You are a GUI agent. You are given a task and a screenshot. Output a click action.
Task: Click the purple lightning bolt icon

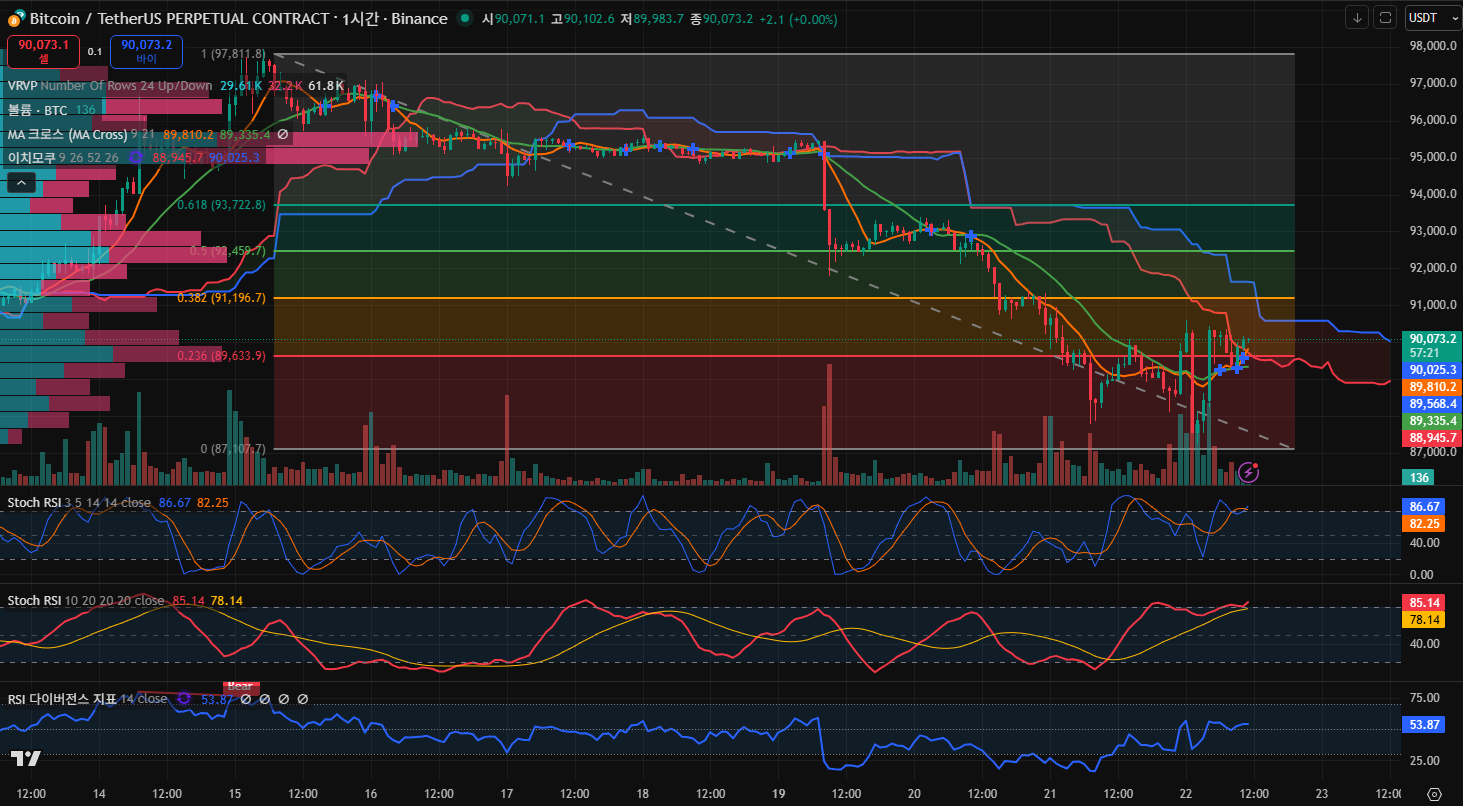click(1248, 472)
